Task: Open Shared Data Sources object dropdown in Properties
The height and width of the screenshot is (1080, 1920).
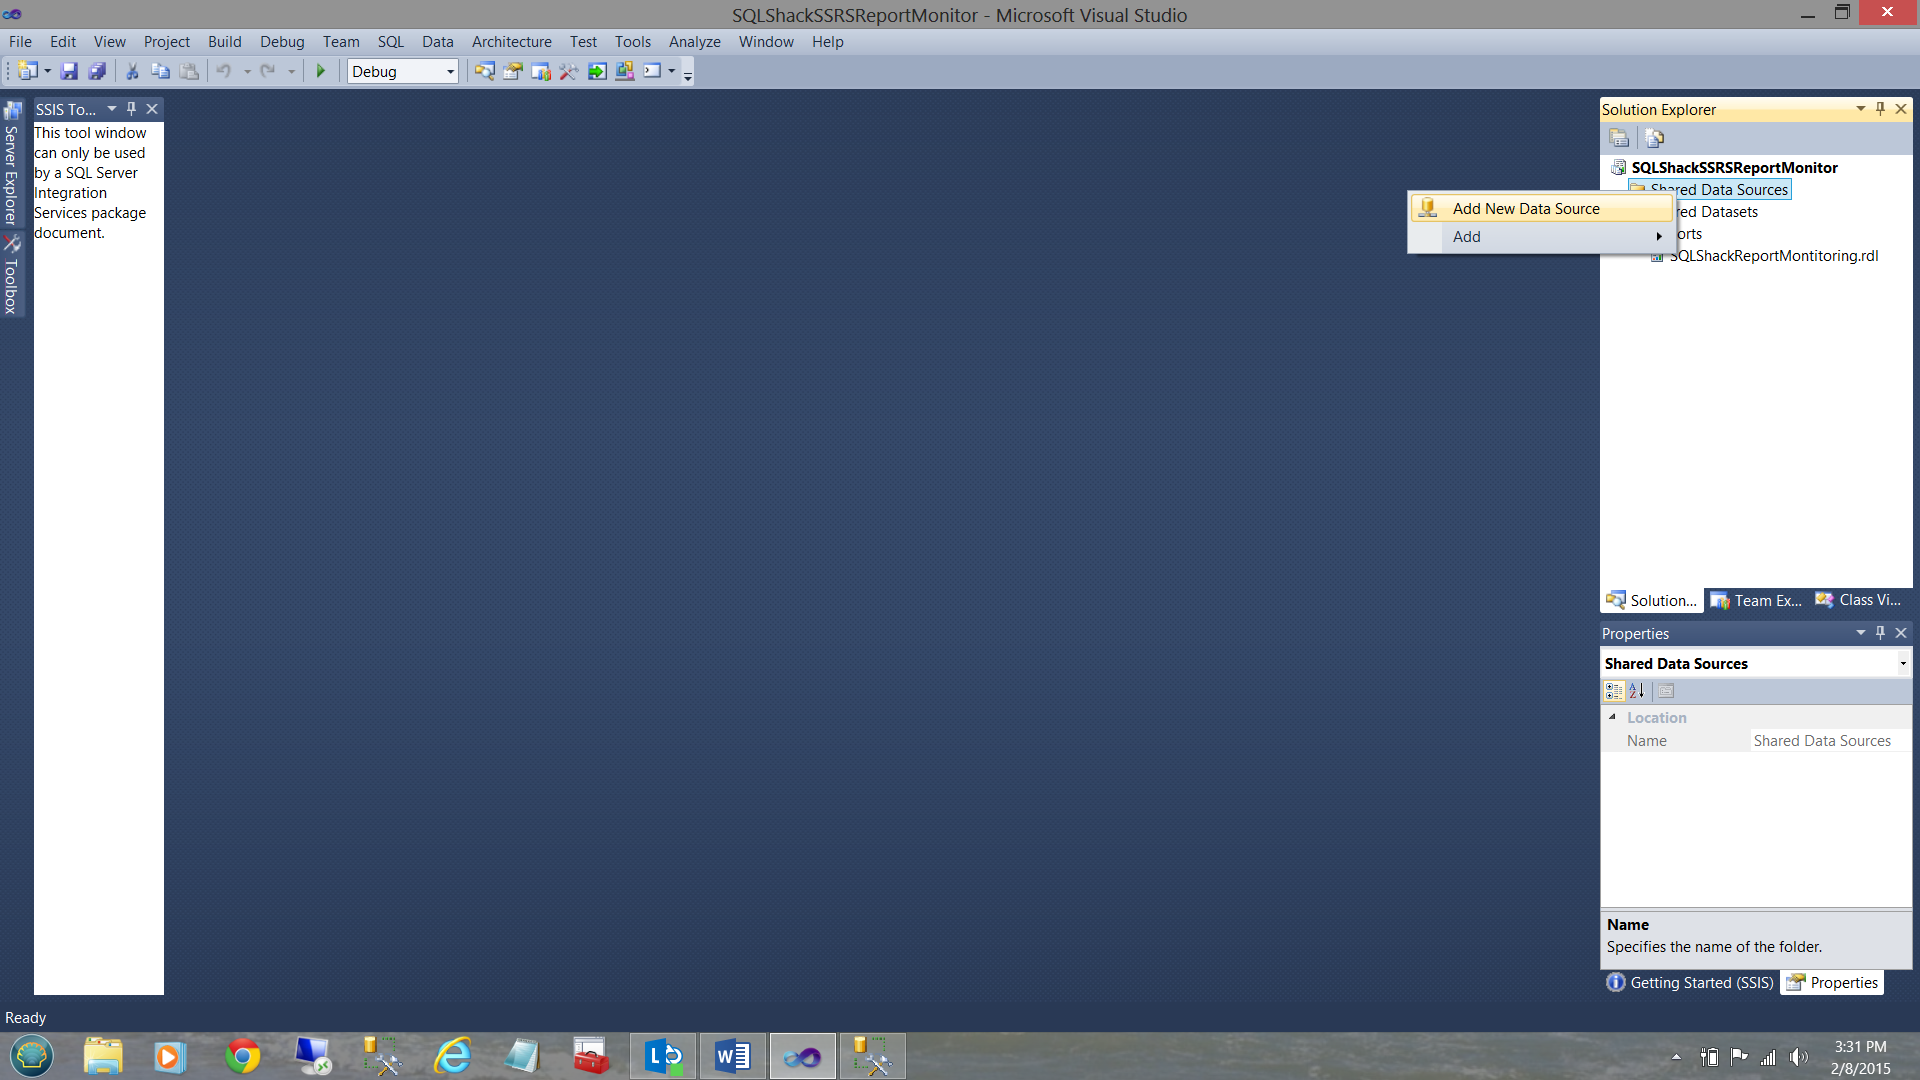Action: coord(1902,664)
